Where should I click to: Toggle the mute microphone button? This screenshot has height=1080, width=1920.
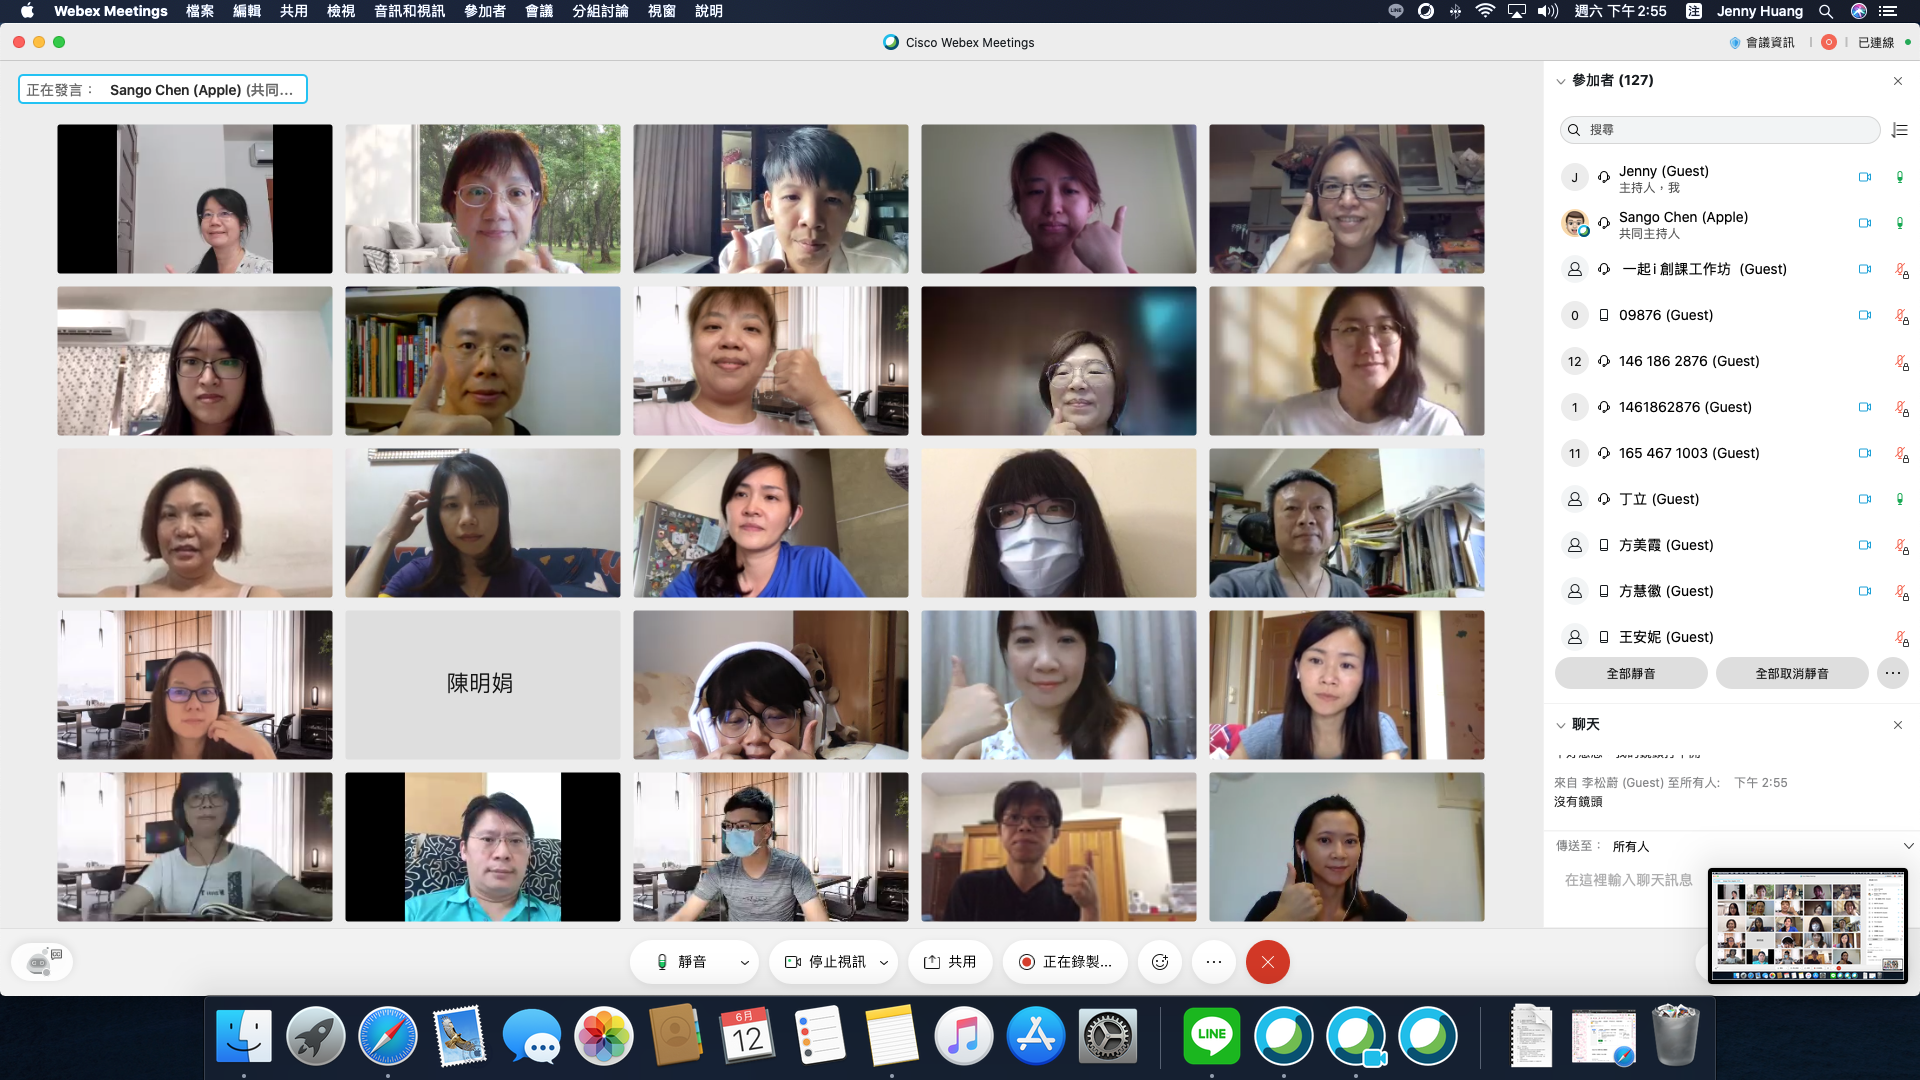tap(681, 962)
